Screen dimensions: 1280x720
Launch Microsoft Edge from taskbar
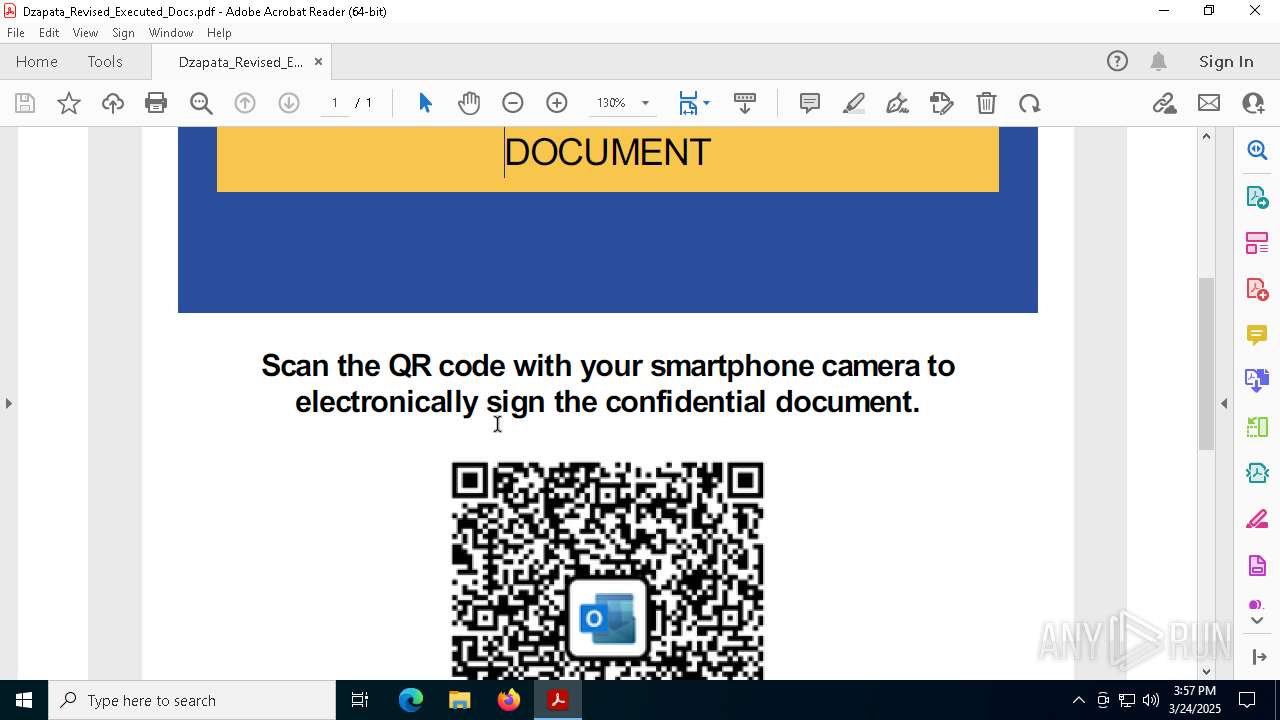point(411,700)
